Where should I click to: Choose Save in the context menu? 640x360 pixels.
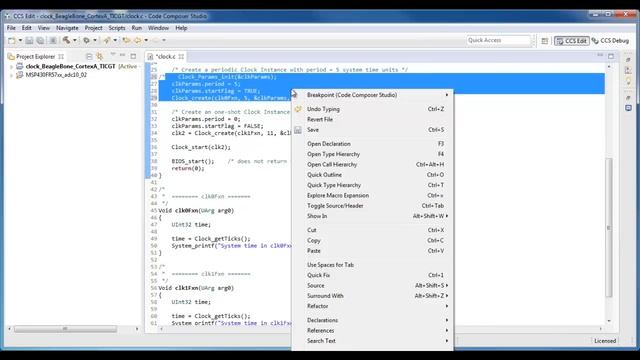[x=372, y=130]
